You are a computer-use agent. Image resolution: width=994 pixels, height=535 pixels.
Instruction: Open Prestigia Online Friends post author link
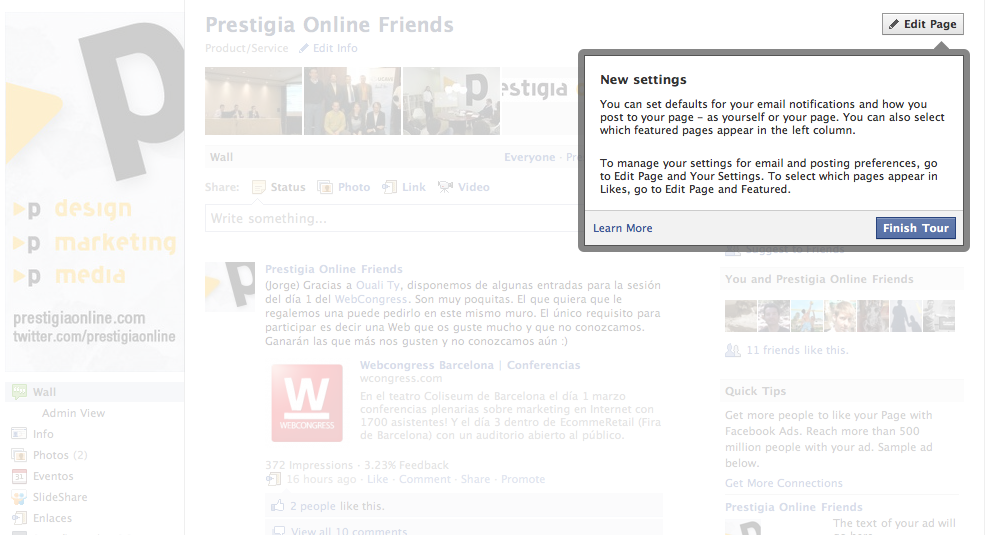(x=333, y=269)
